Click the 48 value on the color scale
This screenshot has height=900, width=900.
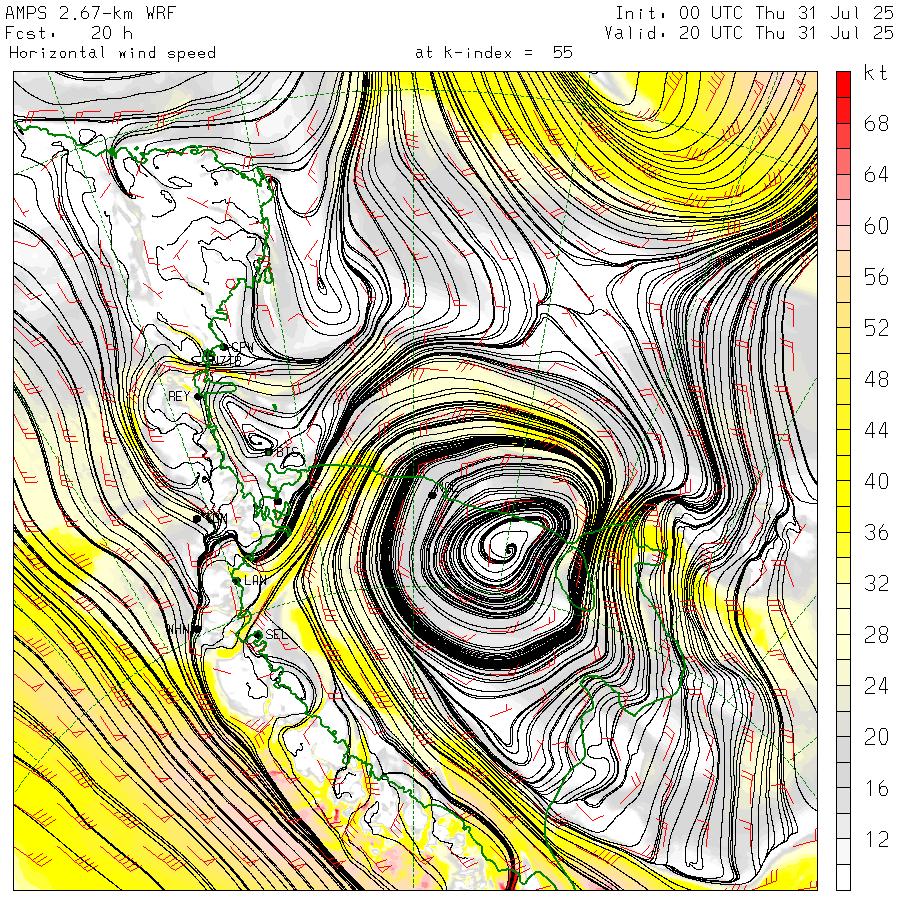876,379
